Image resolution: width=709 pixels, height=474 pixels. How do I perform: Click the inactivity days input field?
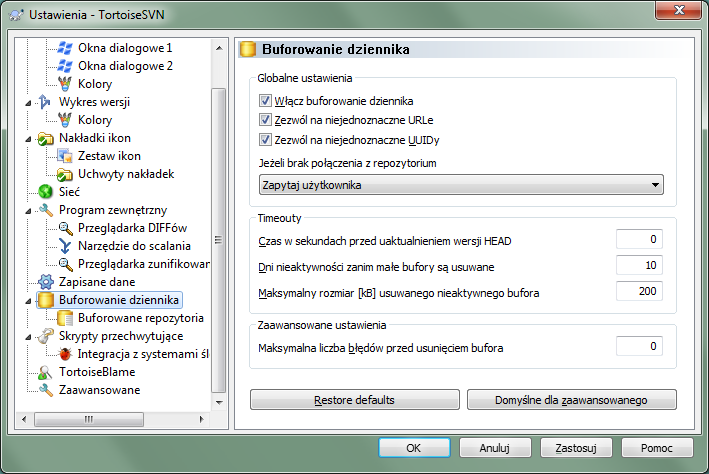pyautogui.click(x=639, y=265)
